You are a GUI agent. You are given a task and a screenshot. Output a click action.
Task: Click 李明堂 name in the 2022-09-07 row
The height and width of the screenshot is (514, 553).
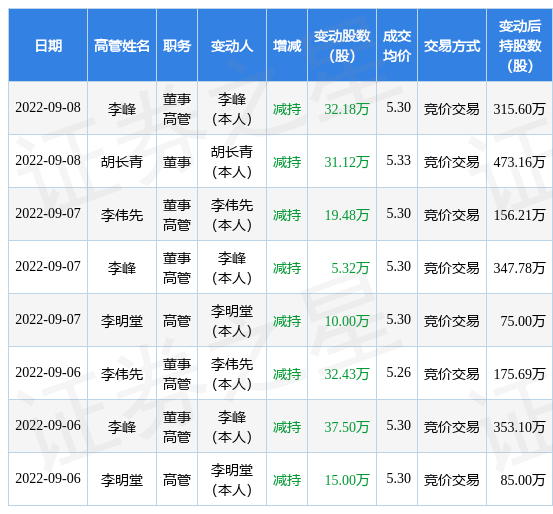122,321
